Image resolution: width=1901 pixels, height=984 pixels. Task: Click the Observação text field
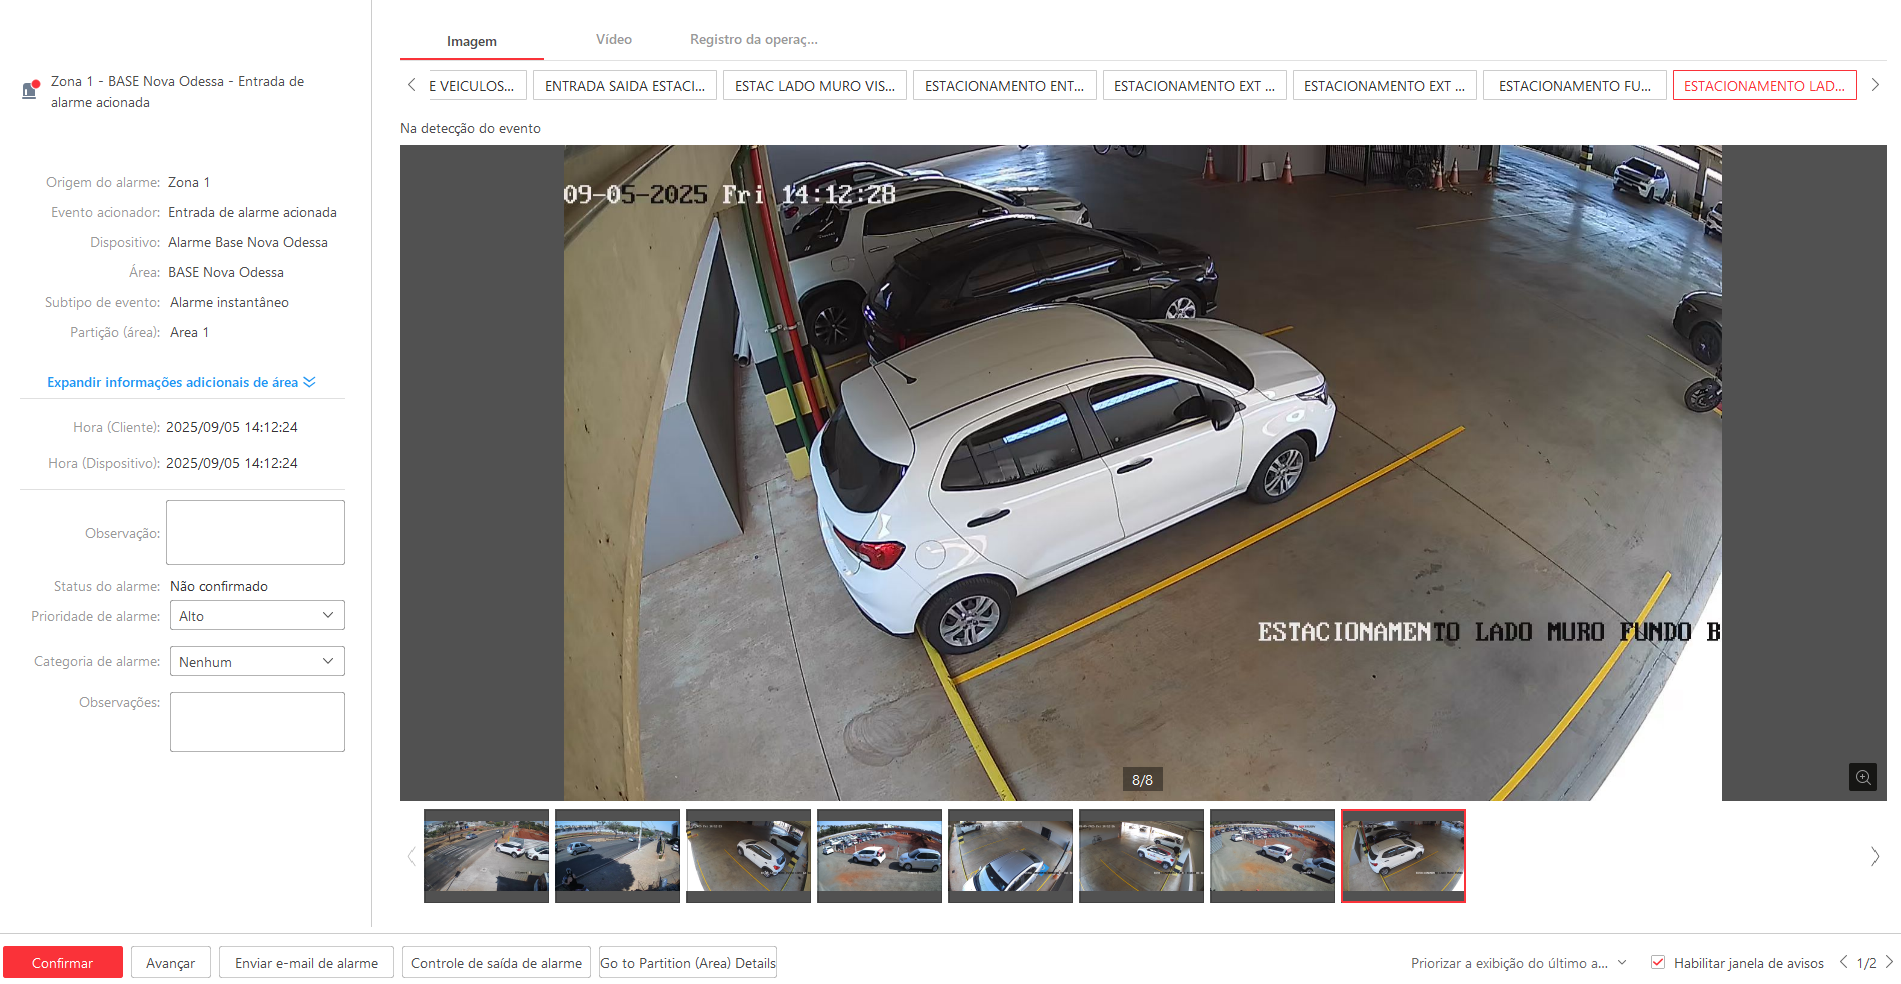(x=255, y=533)
